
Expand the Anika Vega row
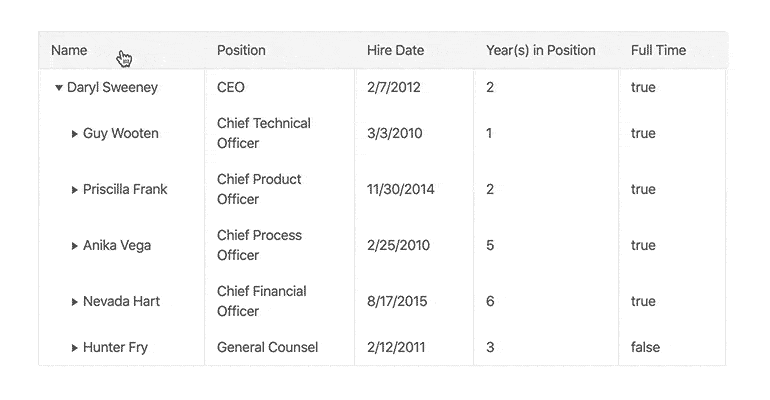coord(75,245)
